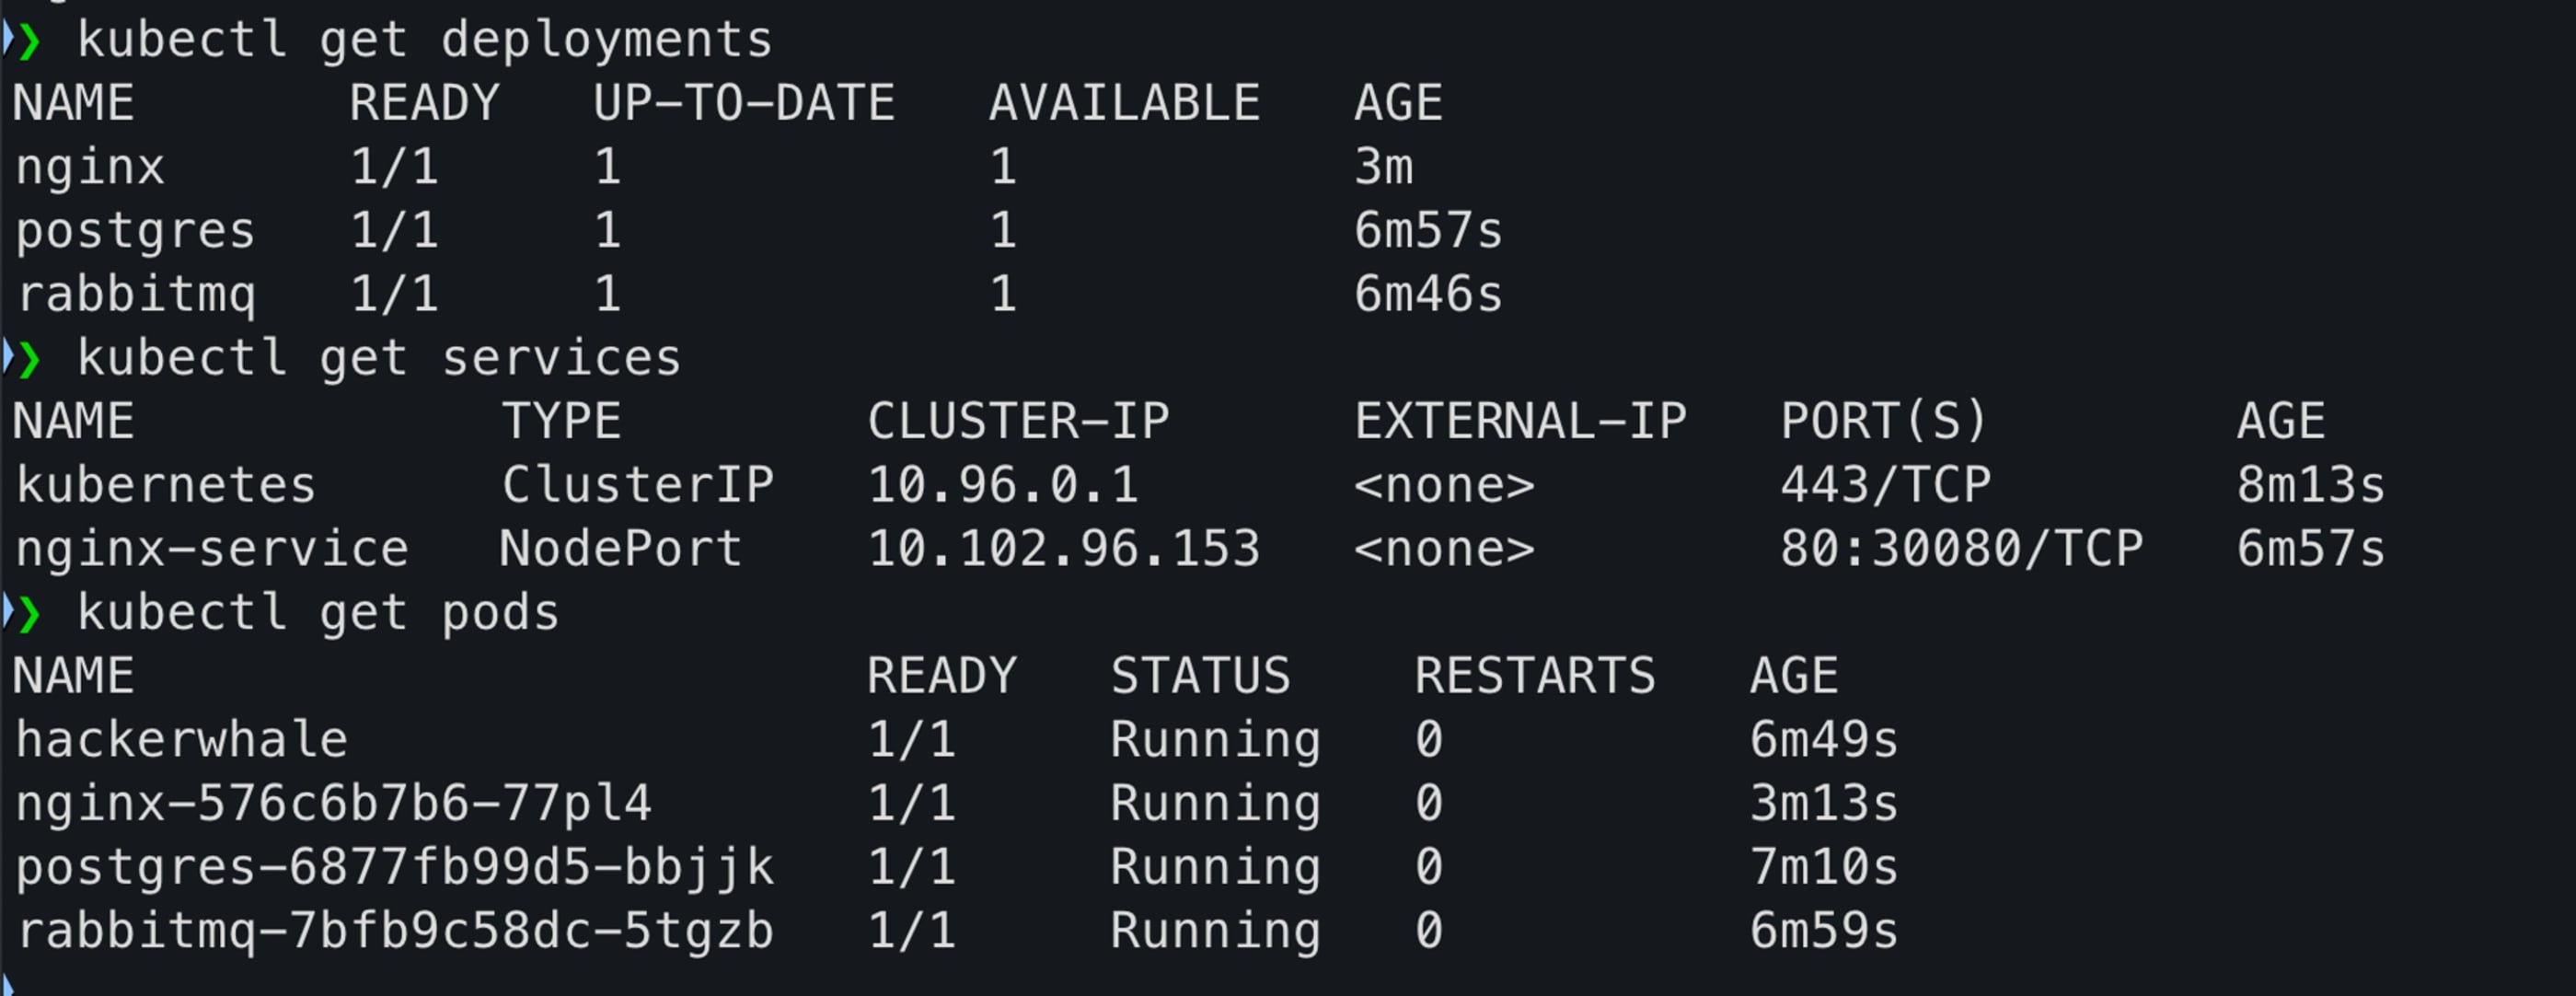Click the green prompt arrow before kubectl get pods
Screen dimensions: 2576x996
[x=28, y=614]
